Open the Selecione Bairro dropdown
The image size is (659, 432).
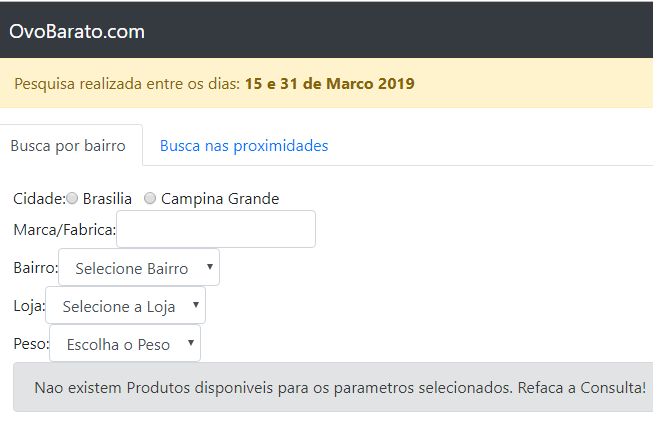coord(139,267)
